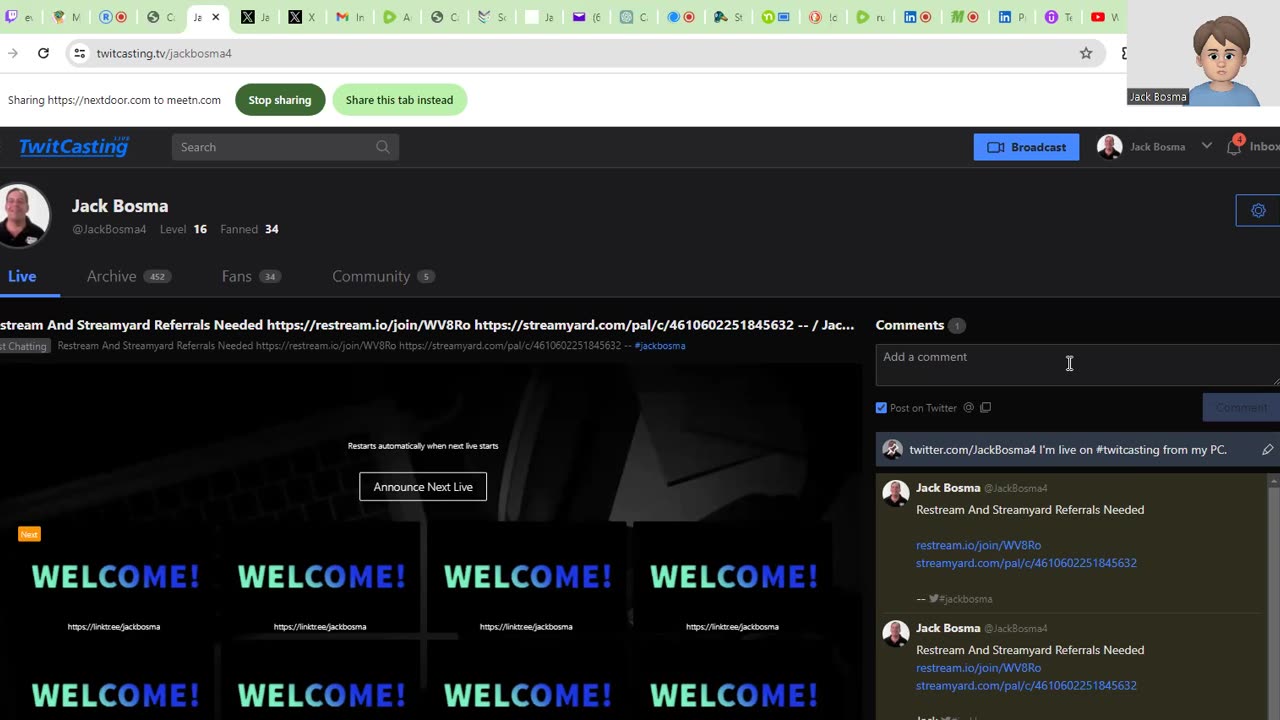Click the camera icon on the Broadcast button
1280x720 pixels.
[x=995, y=147]
